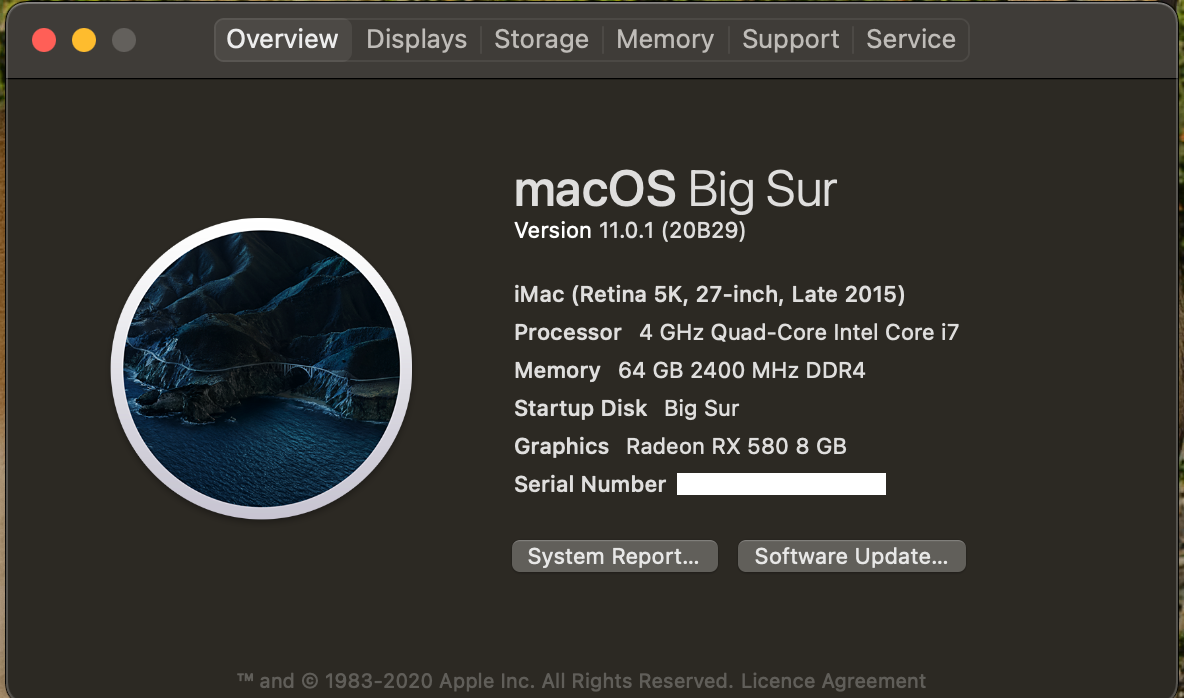Minimize window with the yellow button
The width and height of the screenshot is (1184, 698).
[84, 40]
